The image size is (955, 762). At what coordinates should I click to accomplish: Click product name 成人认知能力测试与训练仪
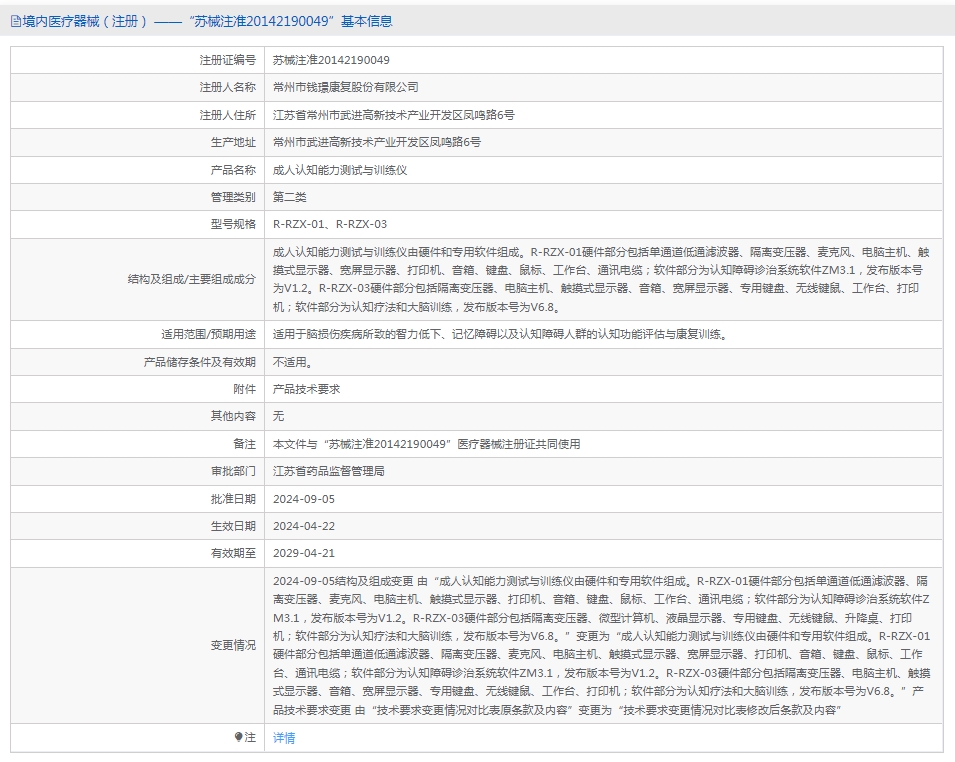click(x=340, y=170)
